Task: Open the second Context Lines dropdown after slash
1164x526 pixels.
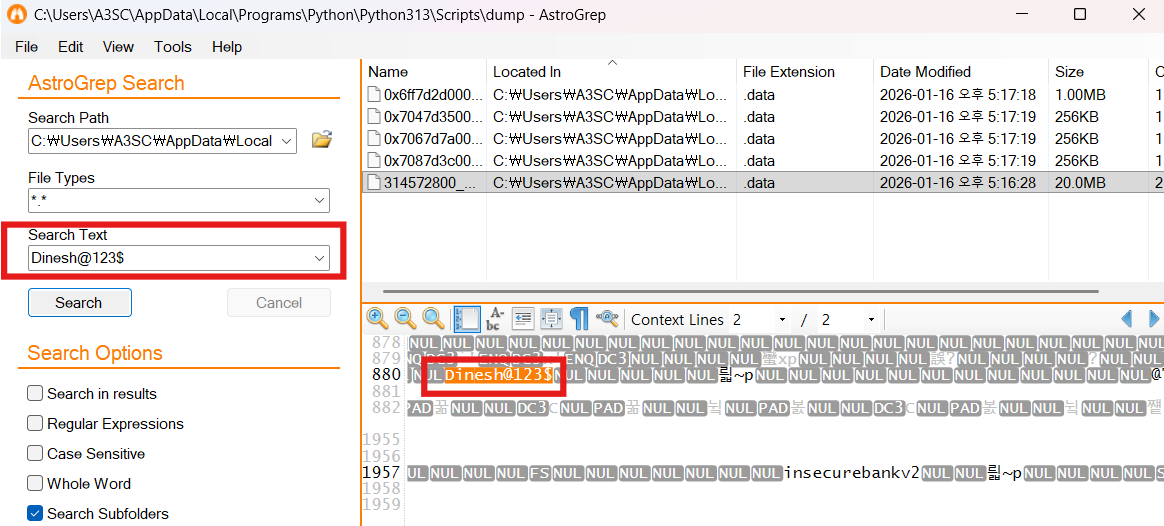Action: pos(870,320)
